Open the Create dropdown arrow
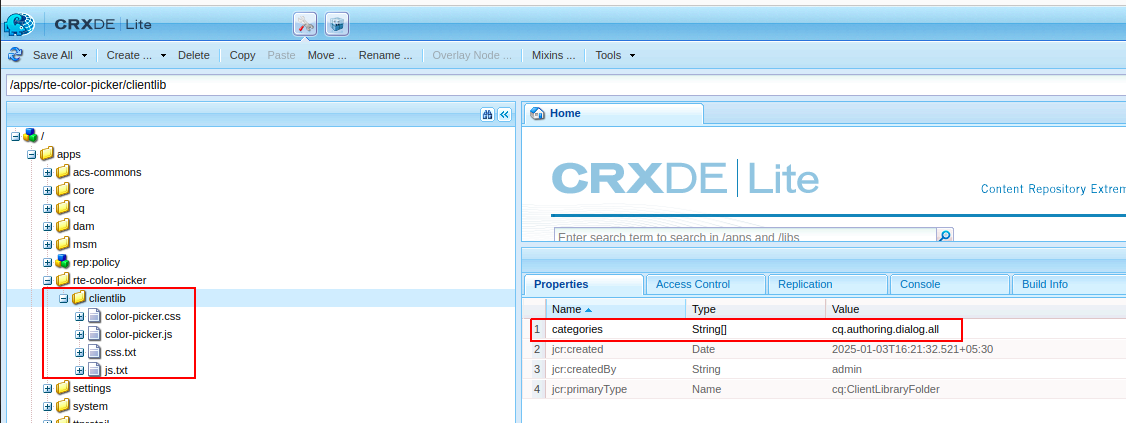Screen dimensions: 1126x423 pyautogui.click(x=163, y=55)
